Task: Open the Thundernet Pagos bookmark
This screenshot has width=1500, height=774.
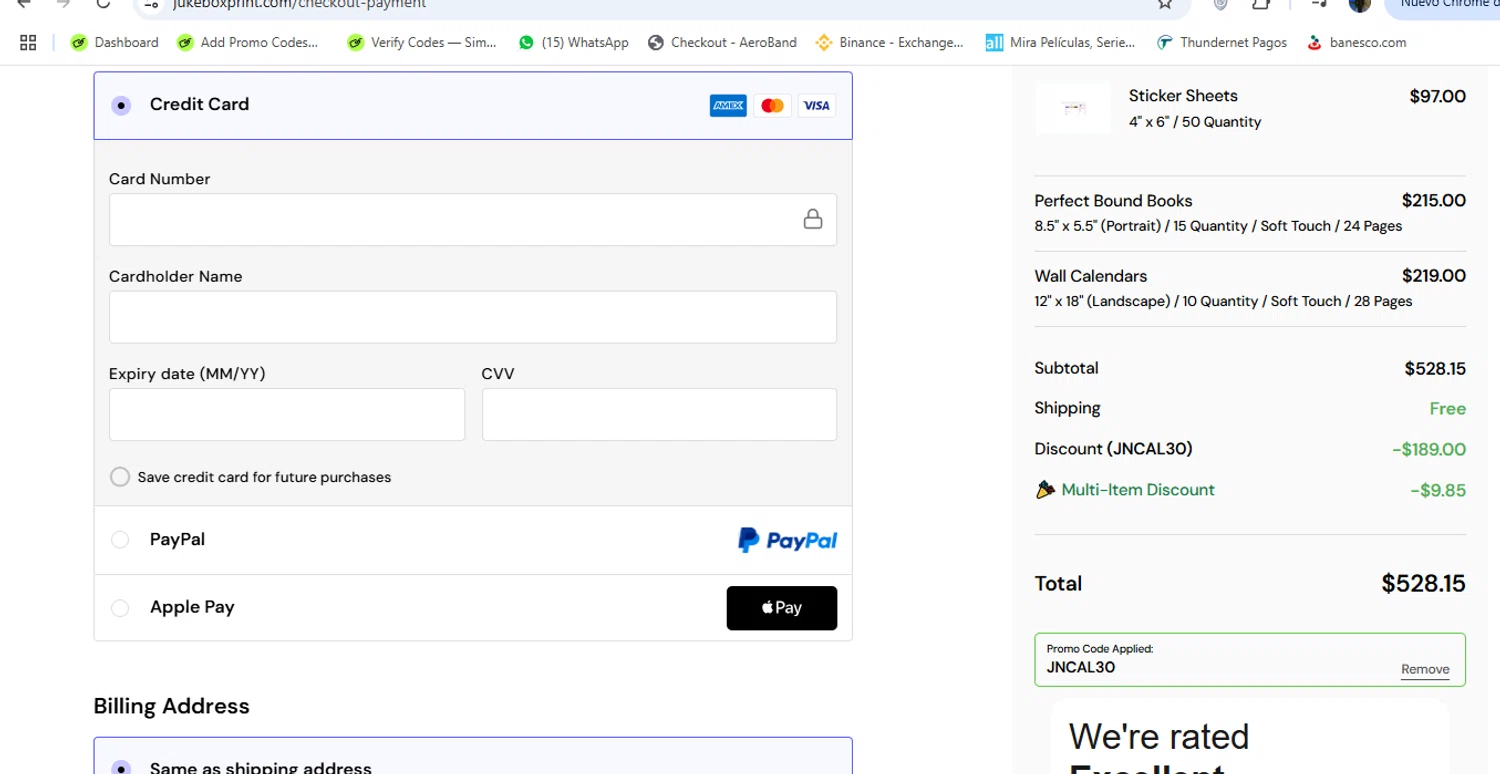Action: (1221, 42)
